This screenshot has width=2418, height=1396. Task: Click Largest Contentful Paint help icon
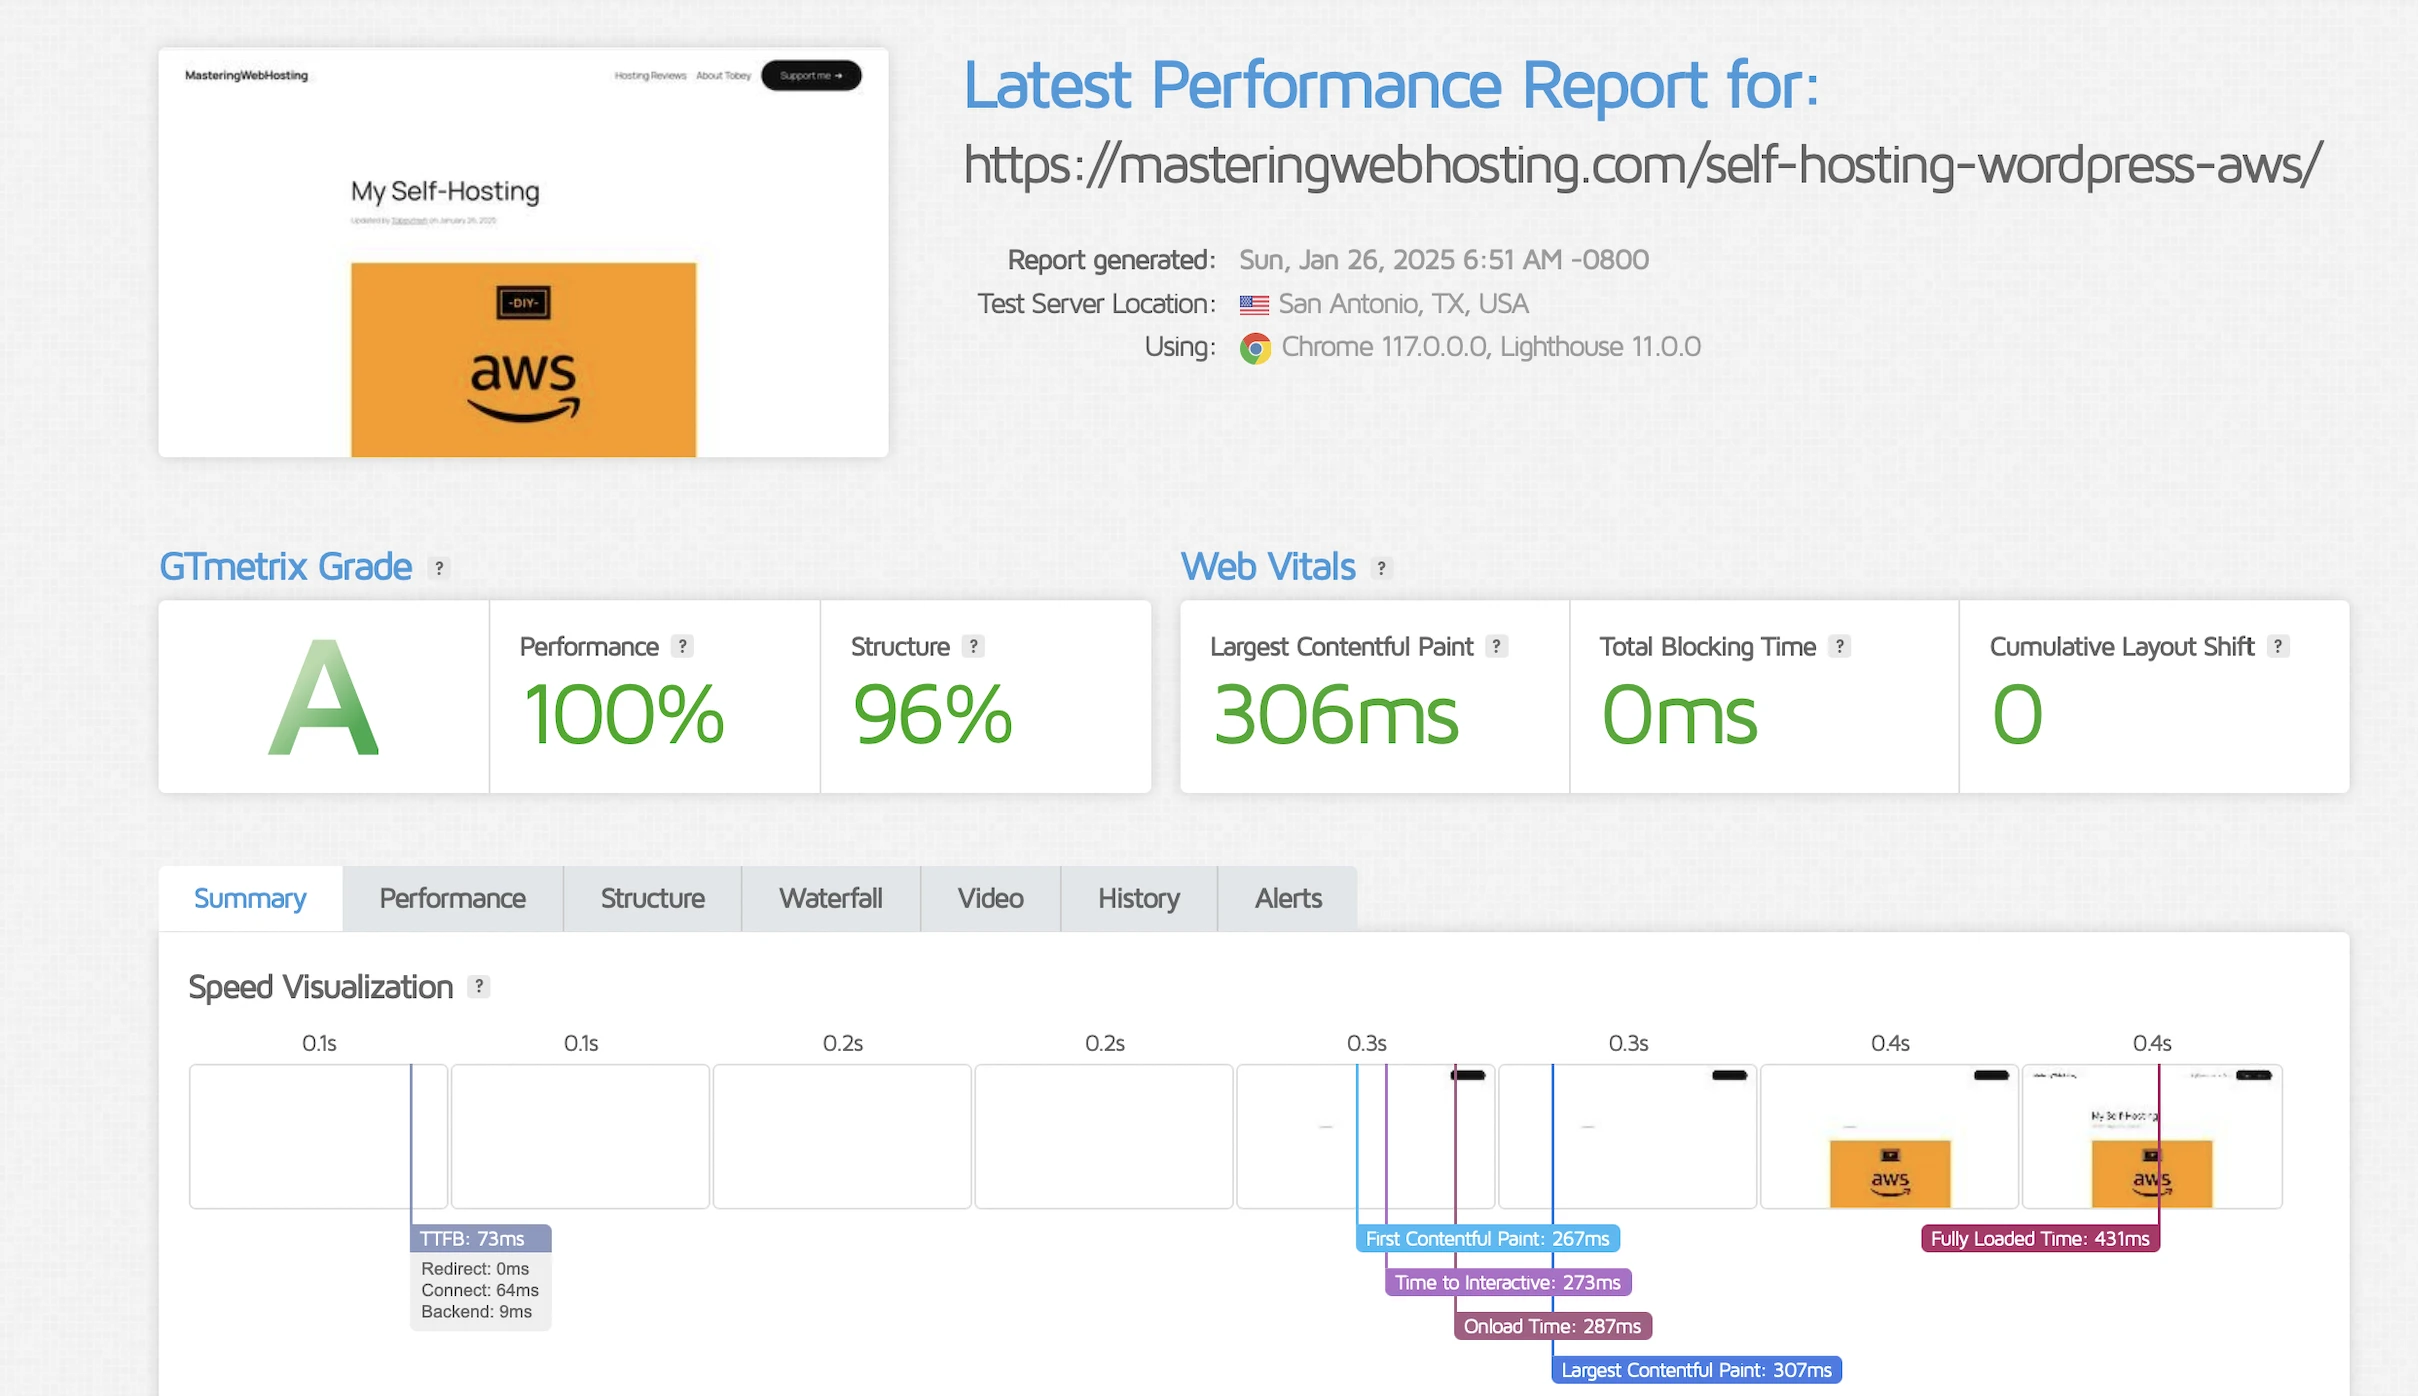1496,646
